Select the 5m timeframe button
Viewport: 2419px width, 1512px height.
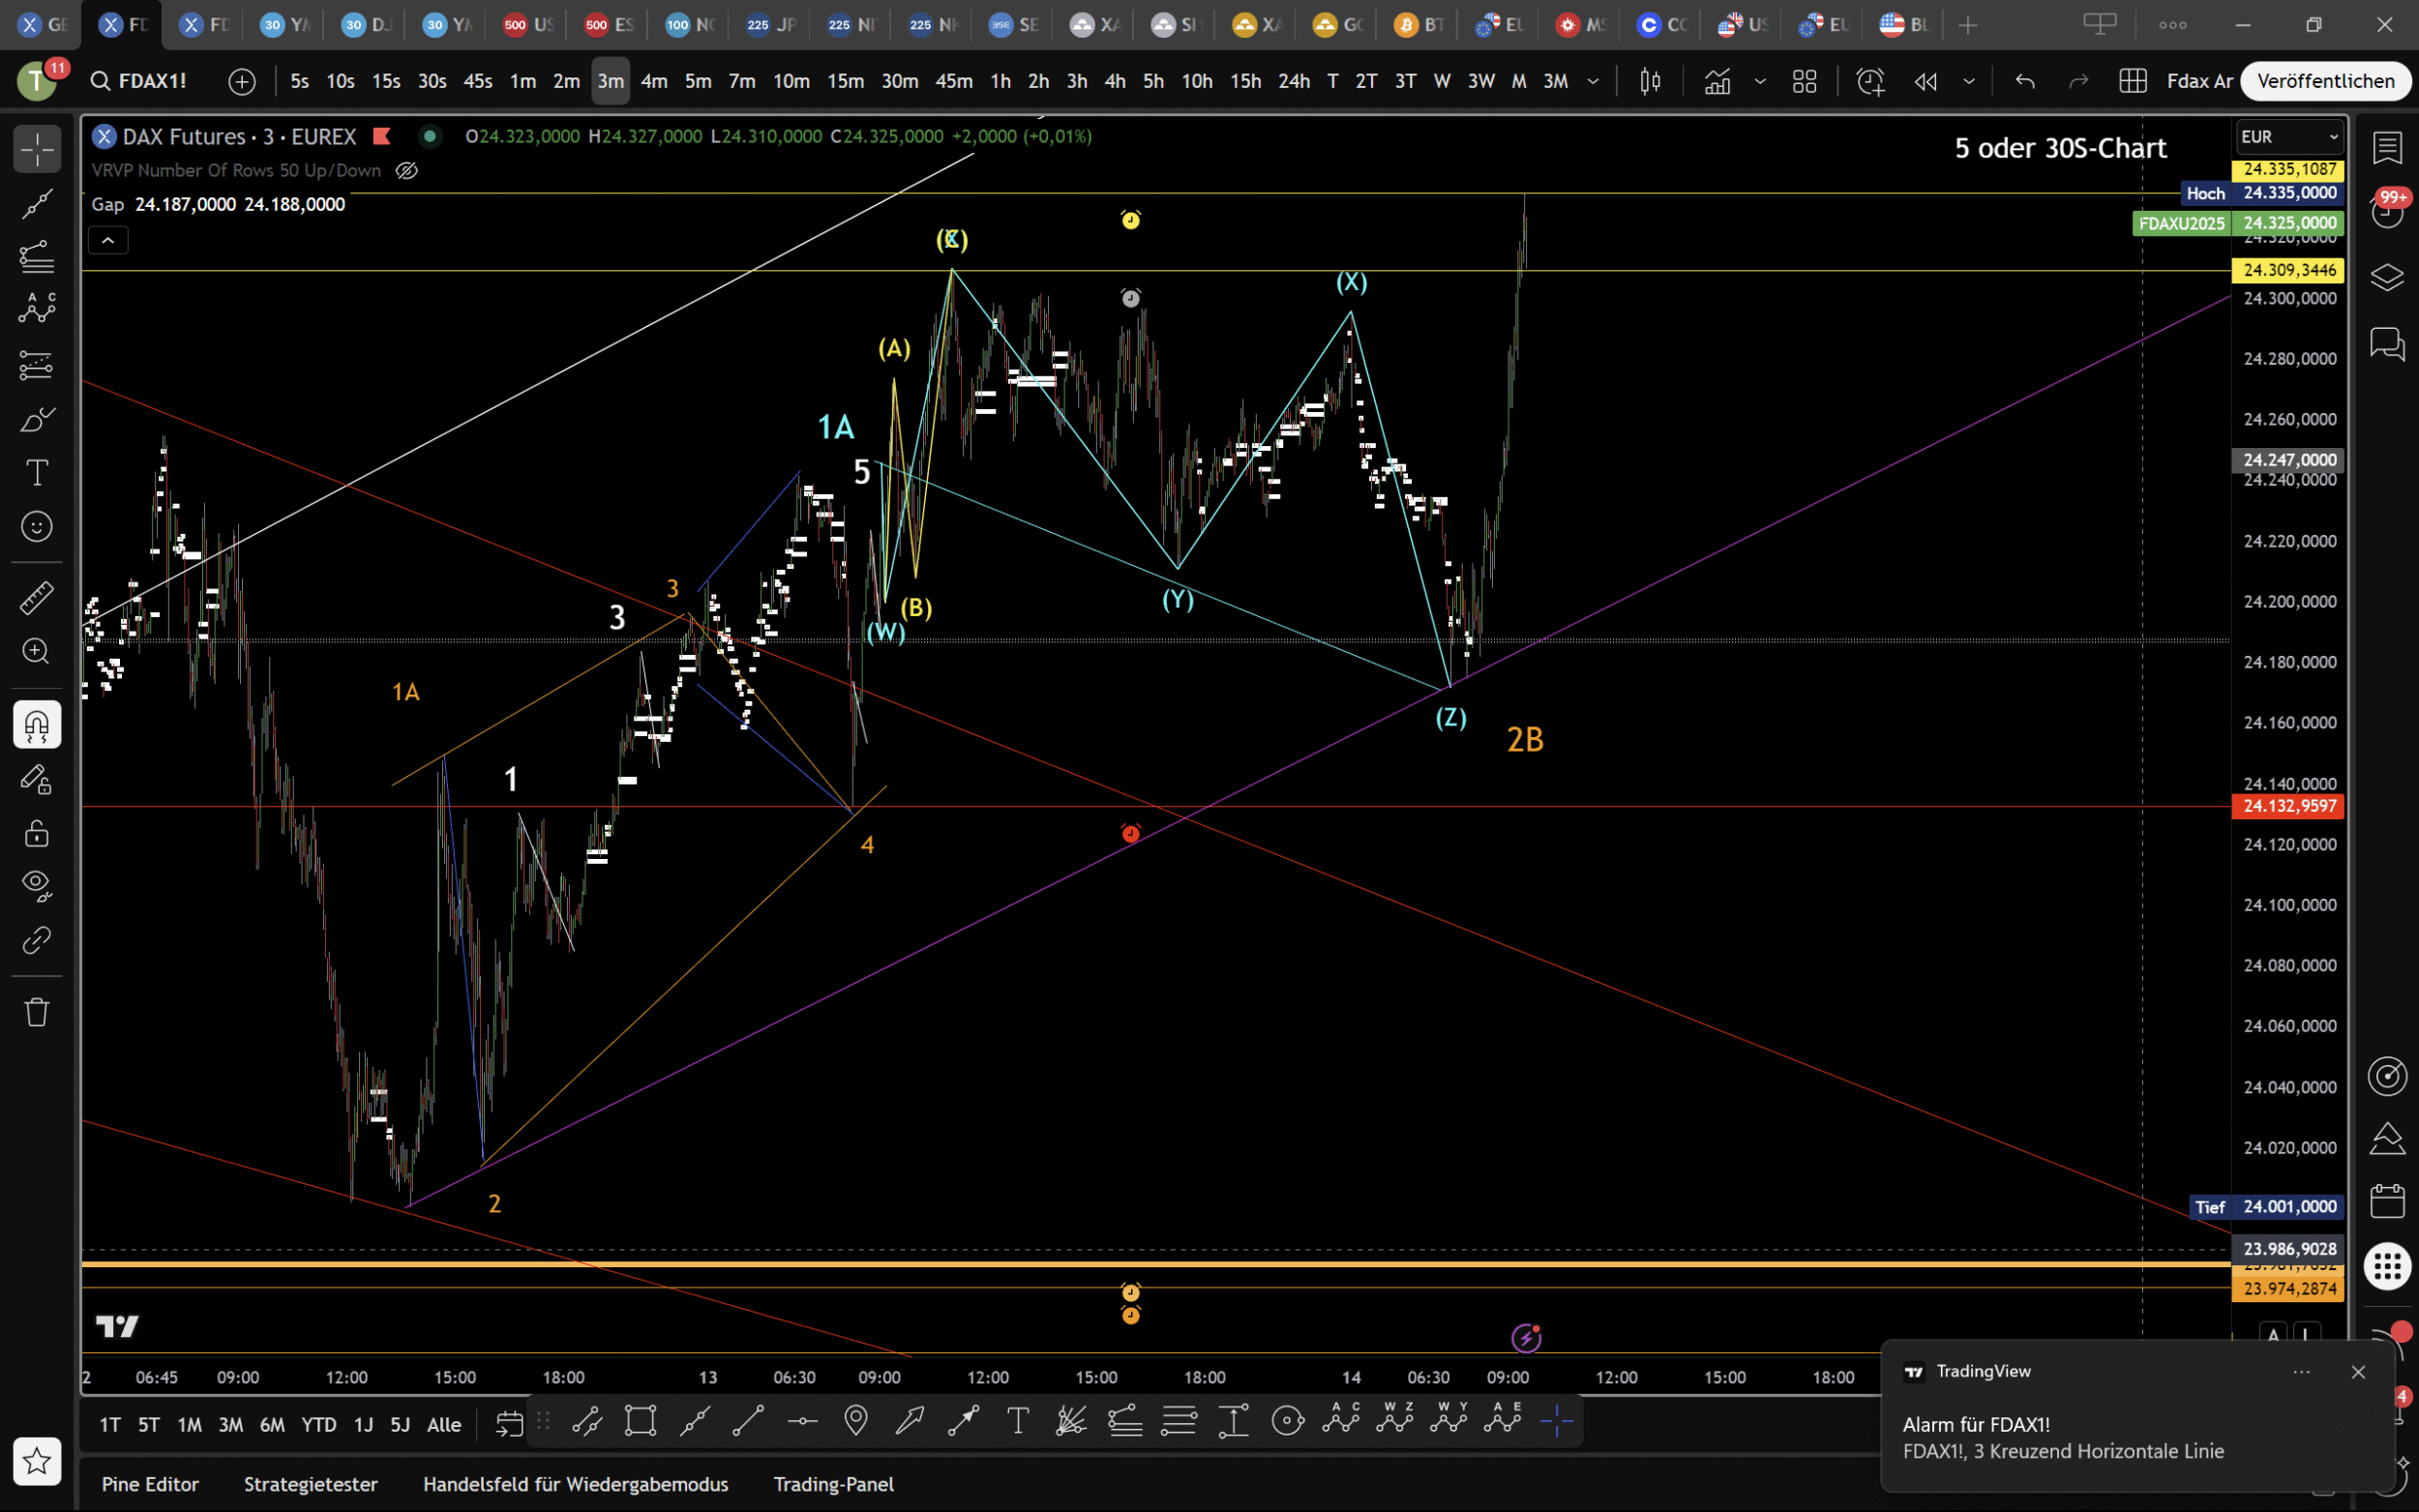[697, 81]
